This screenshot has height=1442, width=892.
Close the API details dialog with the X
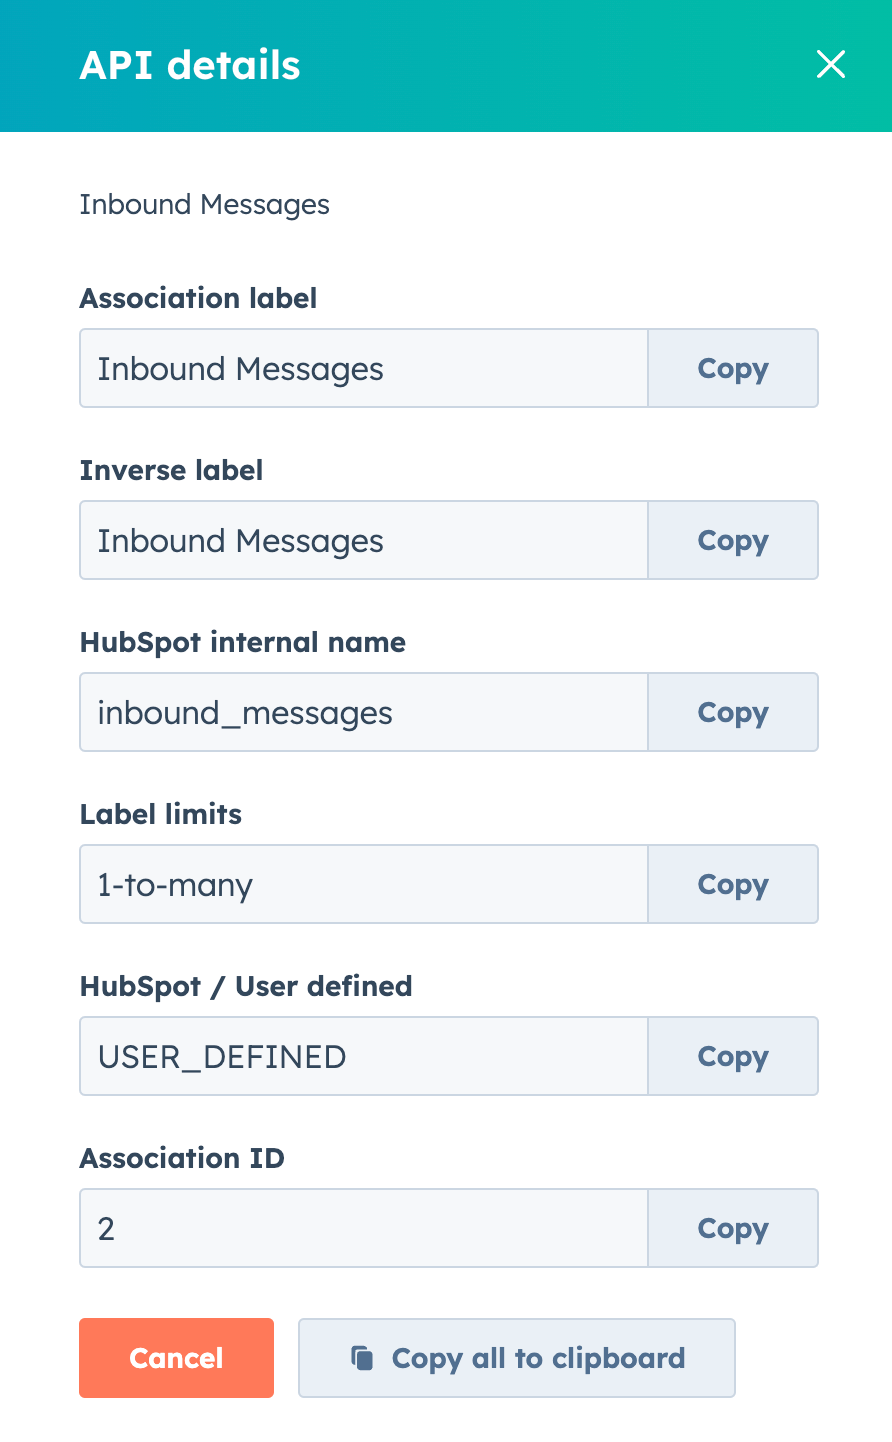(x=831, y=64)
